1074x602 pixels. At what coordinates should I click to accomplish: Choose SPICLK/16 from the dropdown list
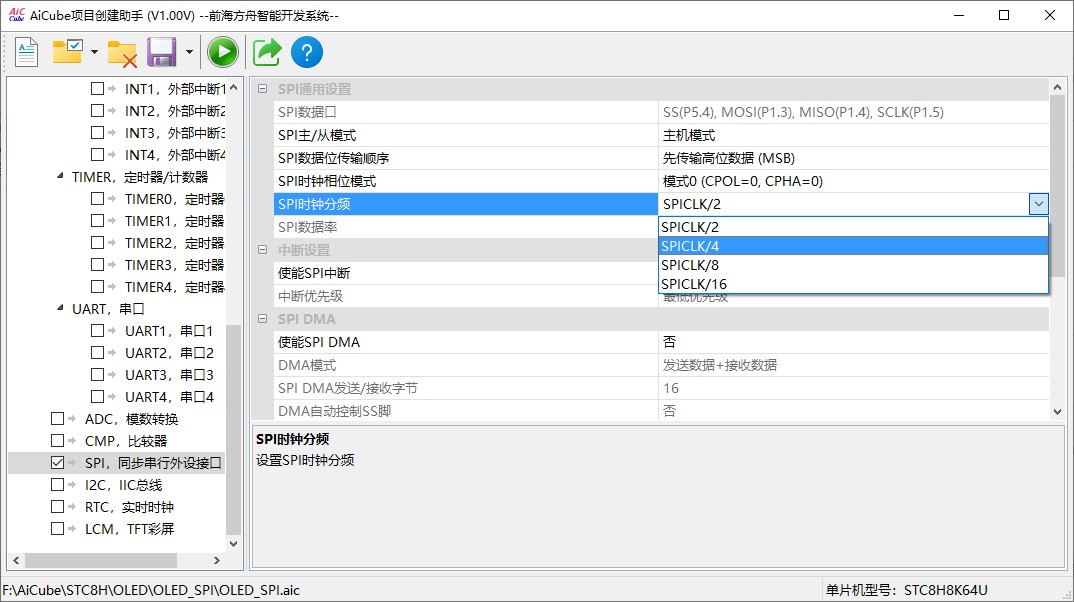[x=853, y=284]
